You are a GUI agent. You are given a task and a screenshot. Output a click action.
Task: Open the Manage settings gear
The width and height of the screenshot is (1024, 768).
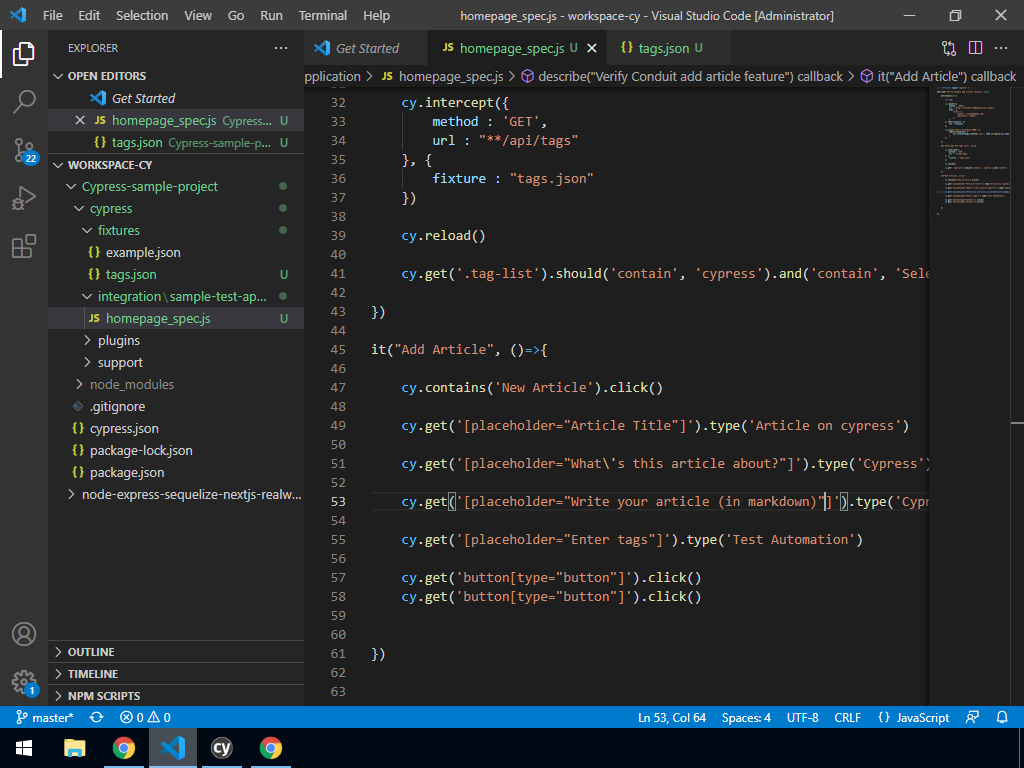24,682
